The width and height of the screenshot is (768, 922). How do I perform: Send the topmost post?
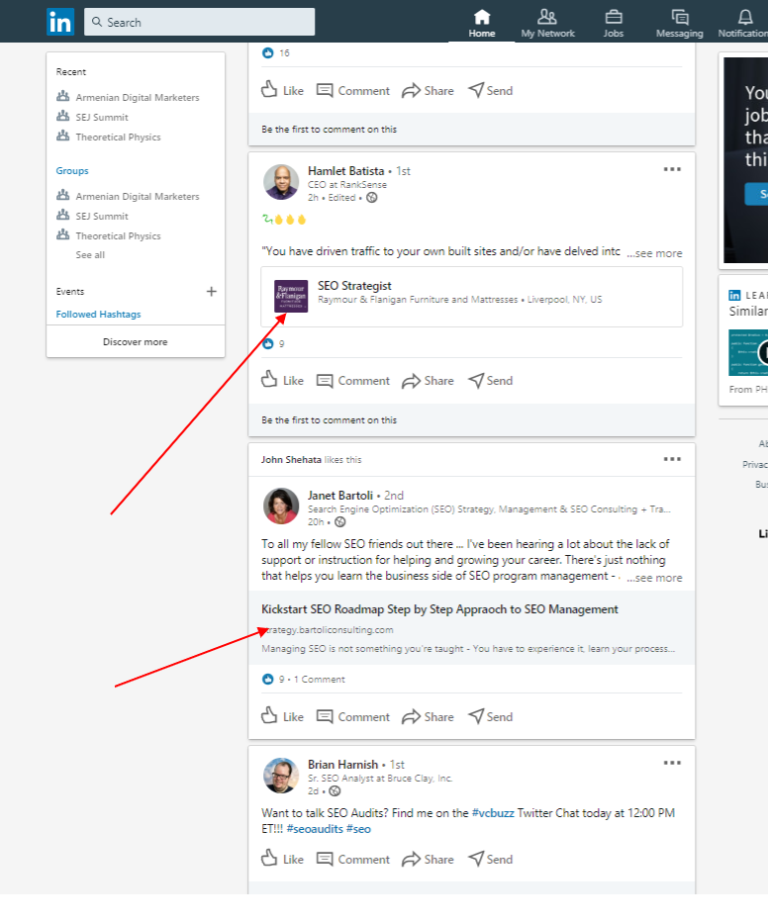pos(490,91)
